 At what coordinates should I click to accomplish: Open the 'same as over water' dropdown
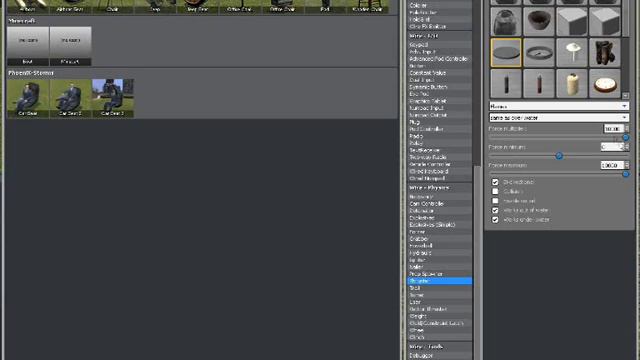(x=558, y=118)
